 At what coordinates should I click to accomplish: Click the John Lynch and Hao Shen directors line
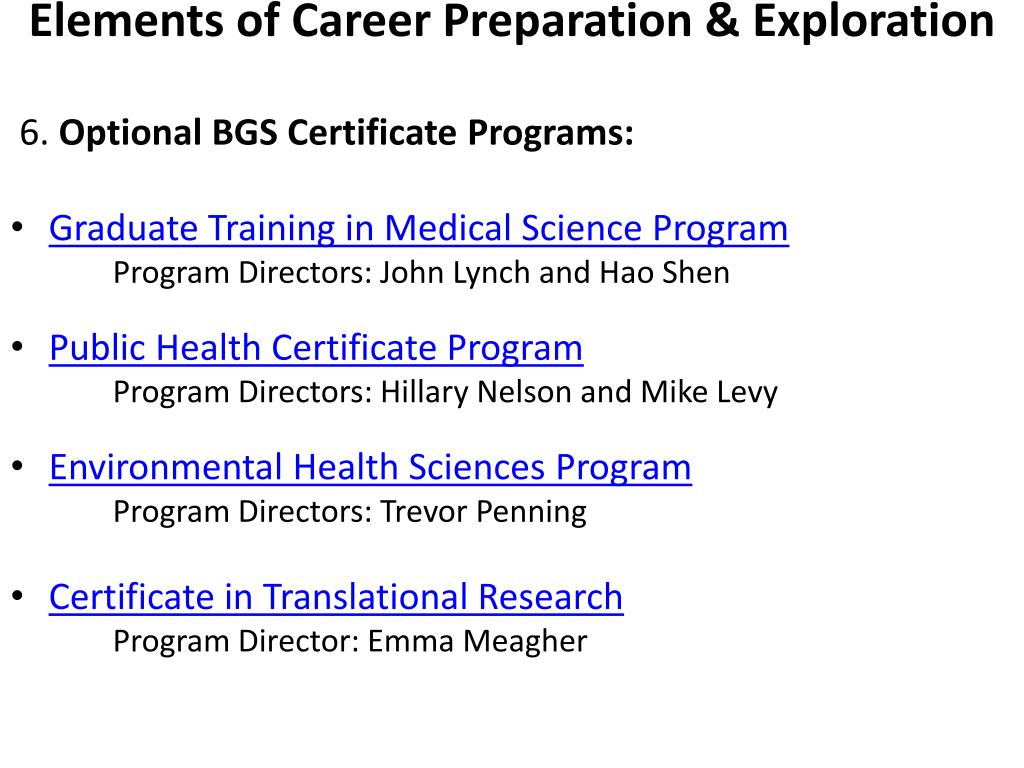[421, 273]
